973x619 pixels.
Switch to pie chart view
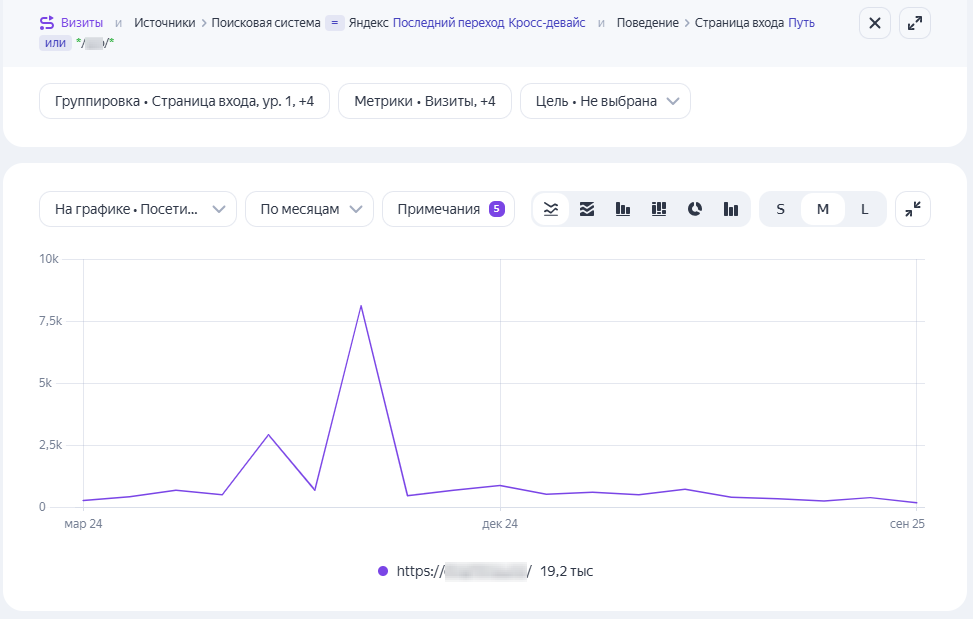click(695, 209)
